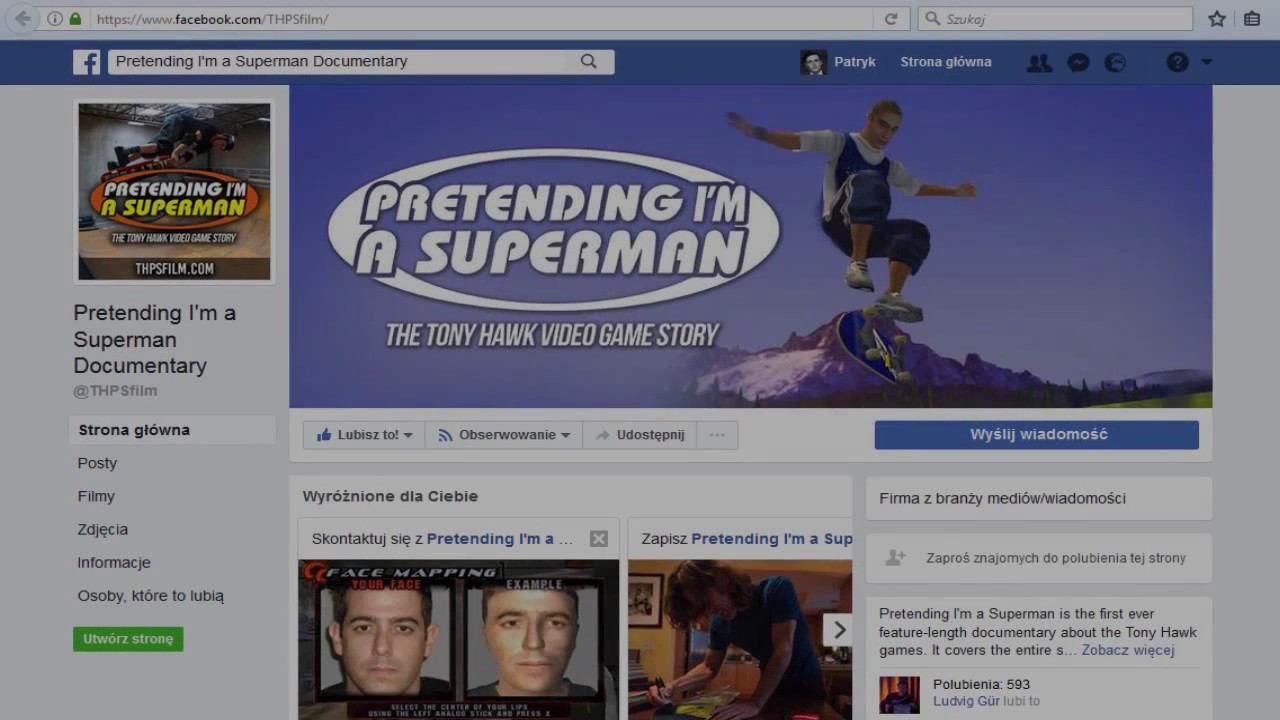Click Polubienia: 593 text

point(981,685)
